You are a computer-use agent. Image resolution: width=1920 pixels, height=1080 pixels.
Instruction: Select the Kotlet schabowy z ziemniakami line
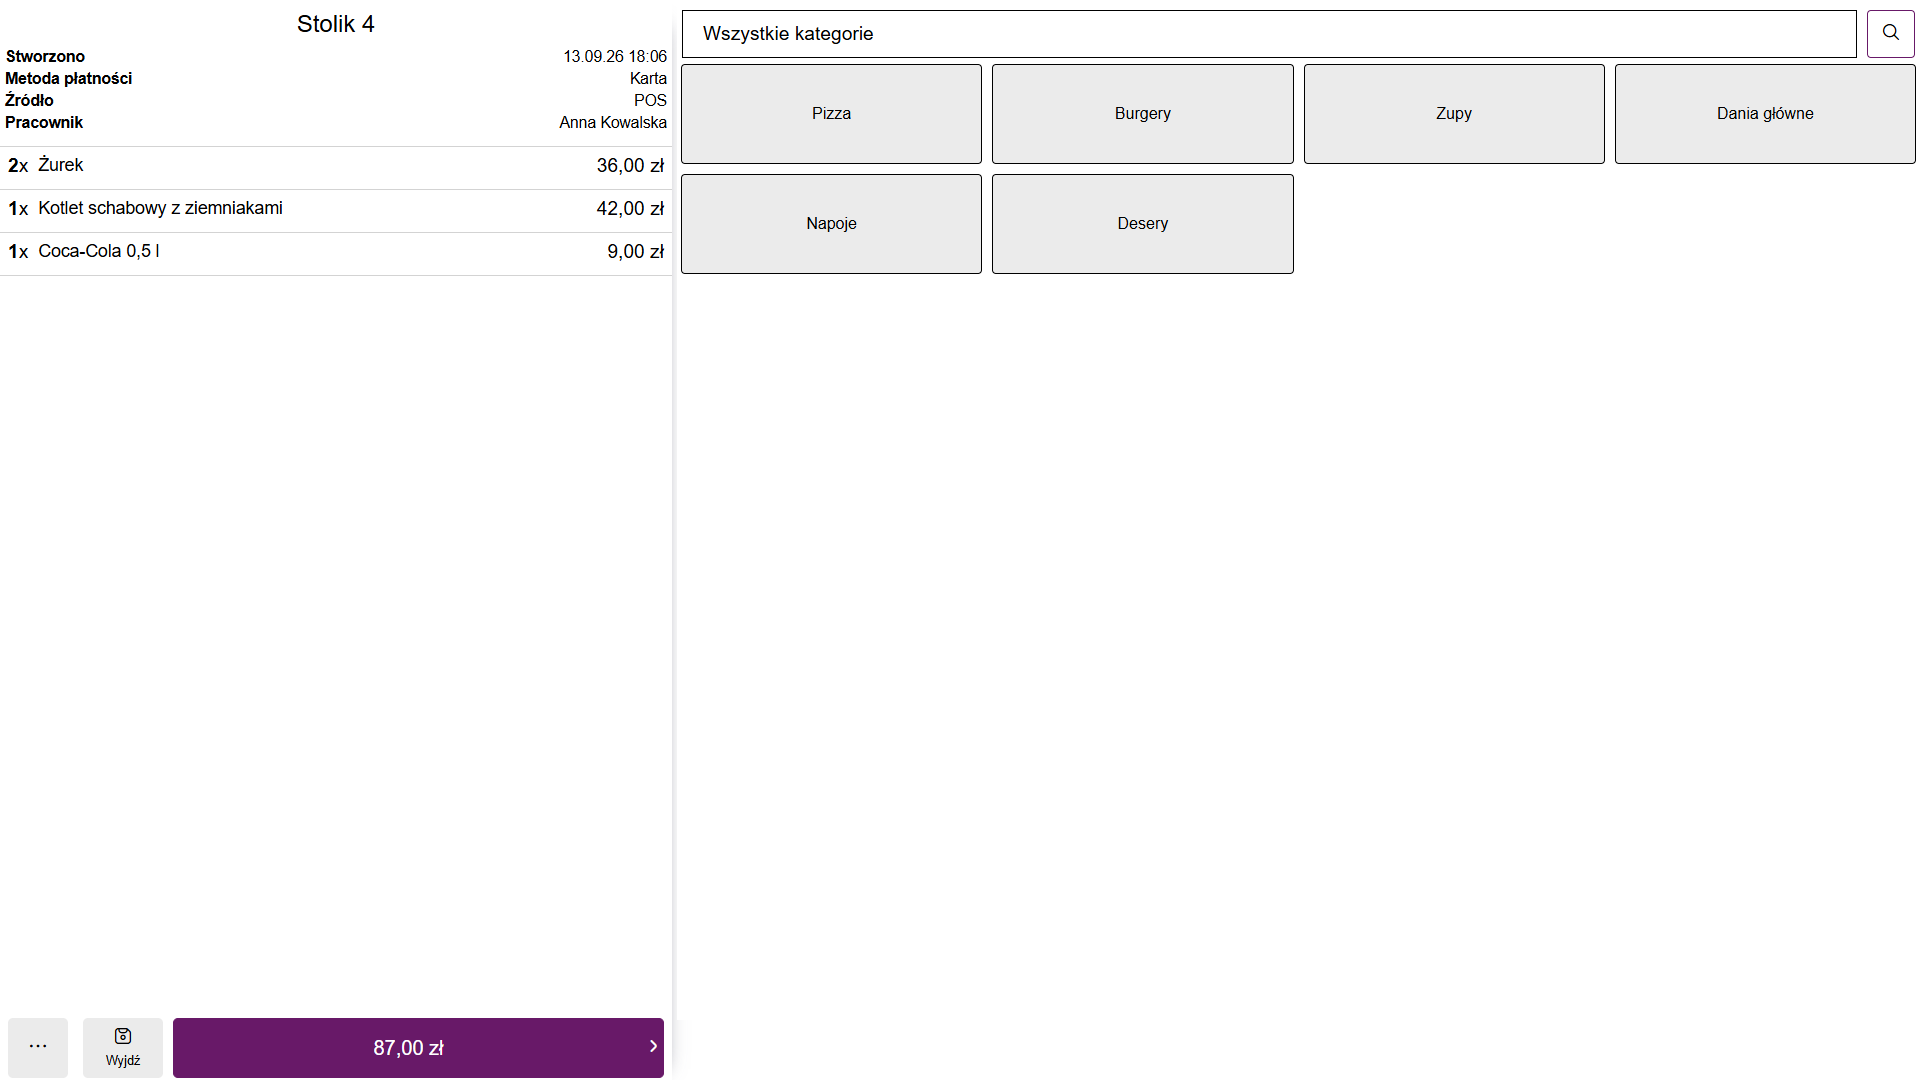tap(336, 210)
